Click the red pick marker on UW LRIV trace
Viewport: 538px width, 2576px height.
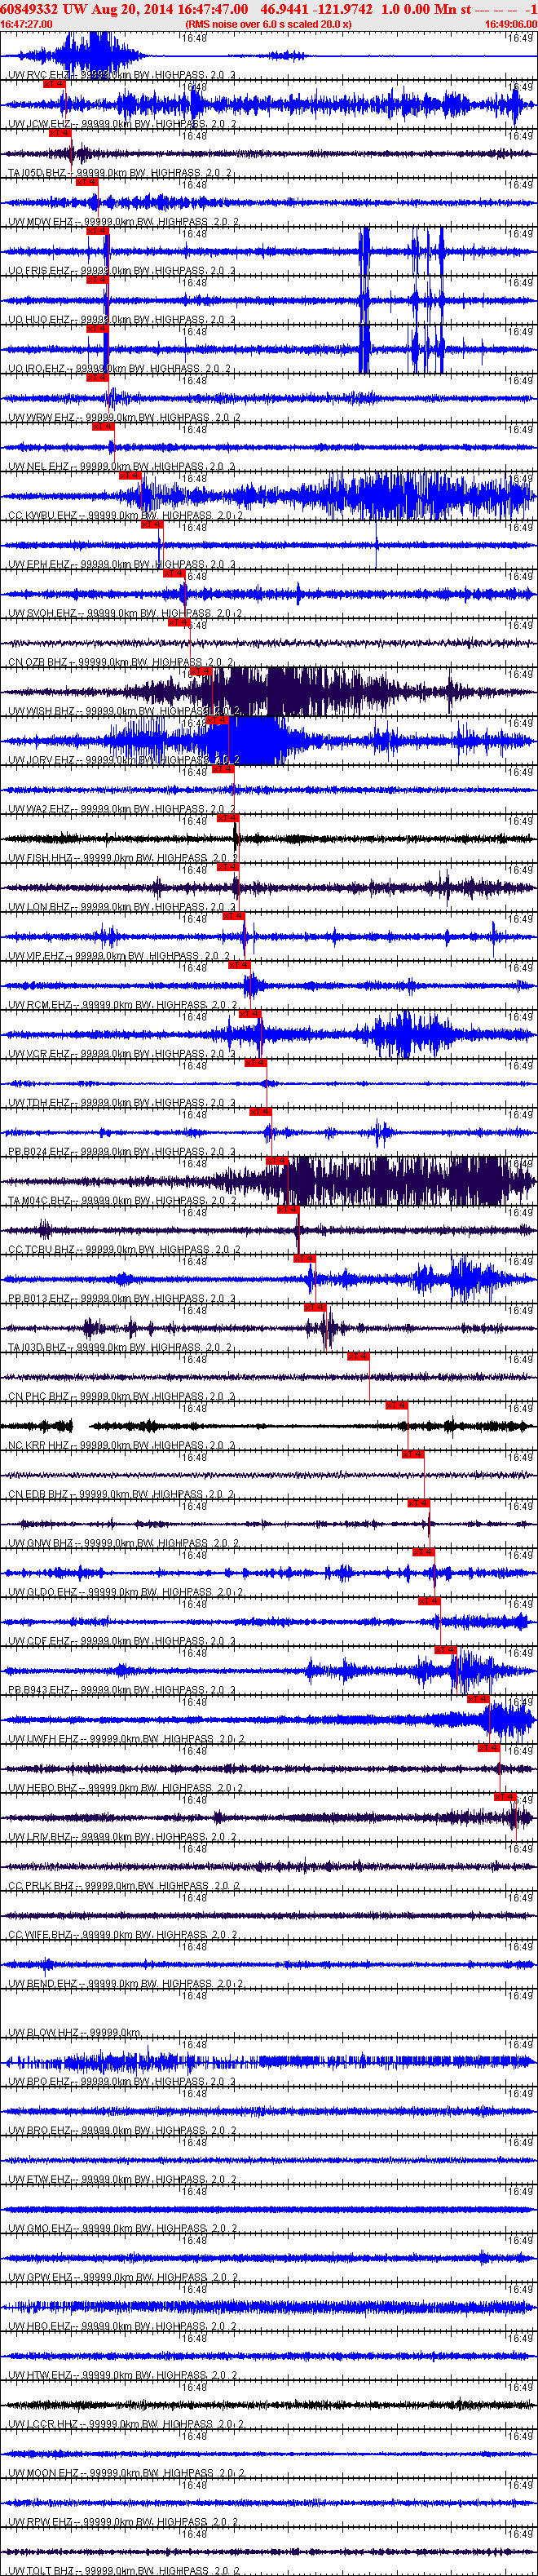505,1798
